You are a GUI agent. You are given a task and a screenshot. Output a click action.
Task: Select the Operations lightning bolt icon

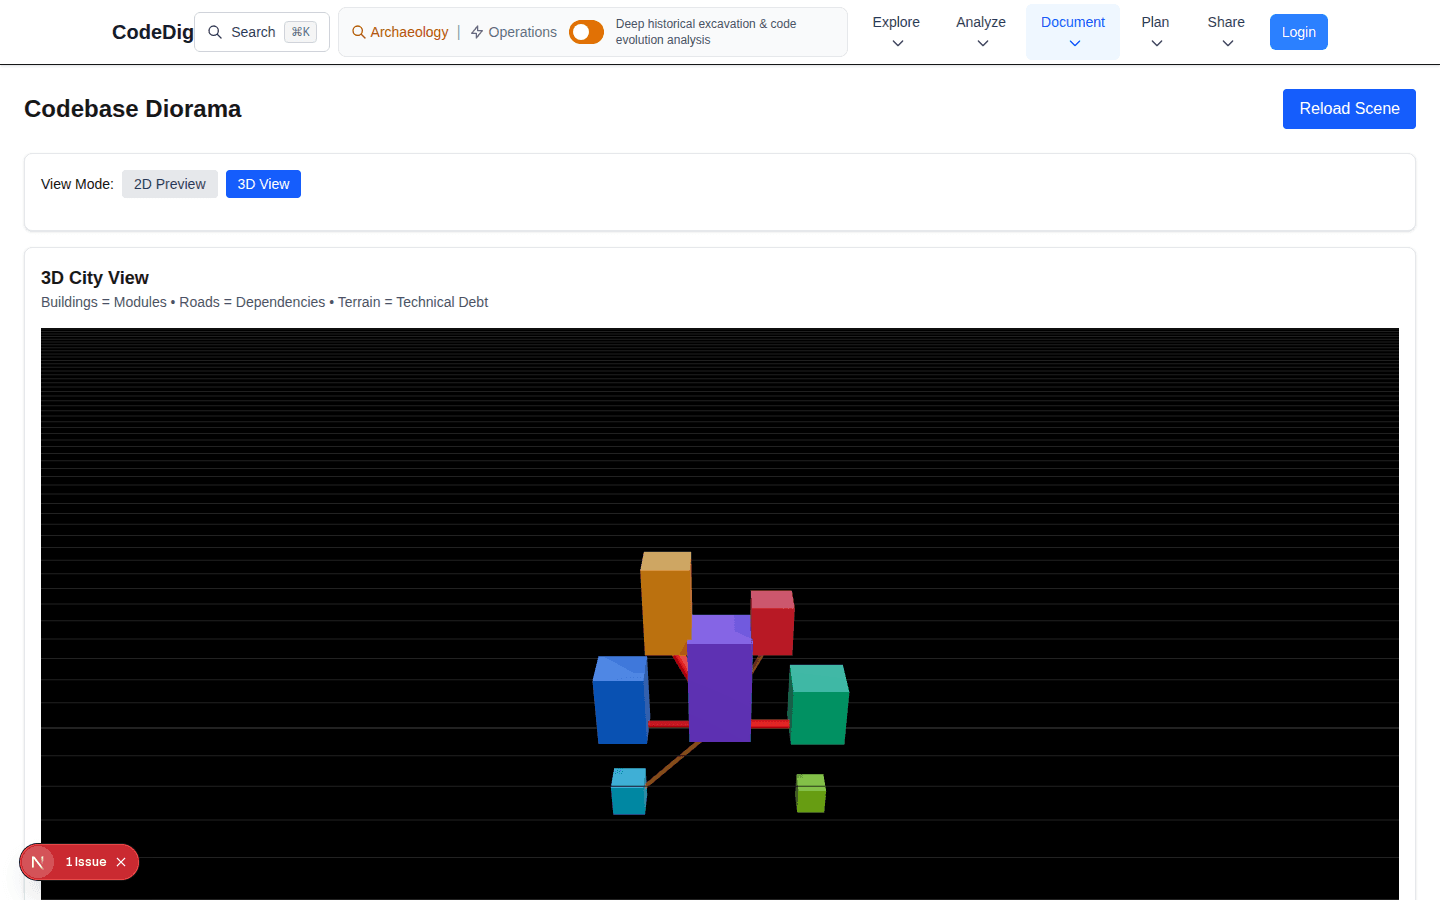pyautogui.click(x=475, y=31)
